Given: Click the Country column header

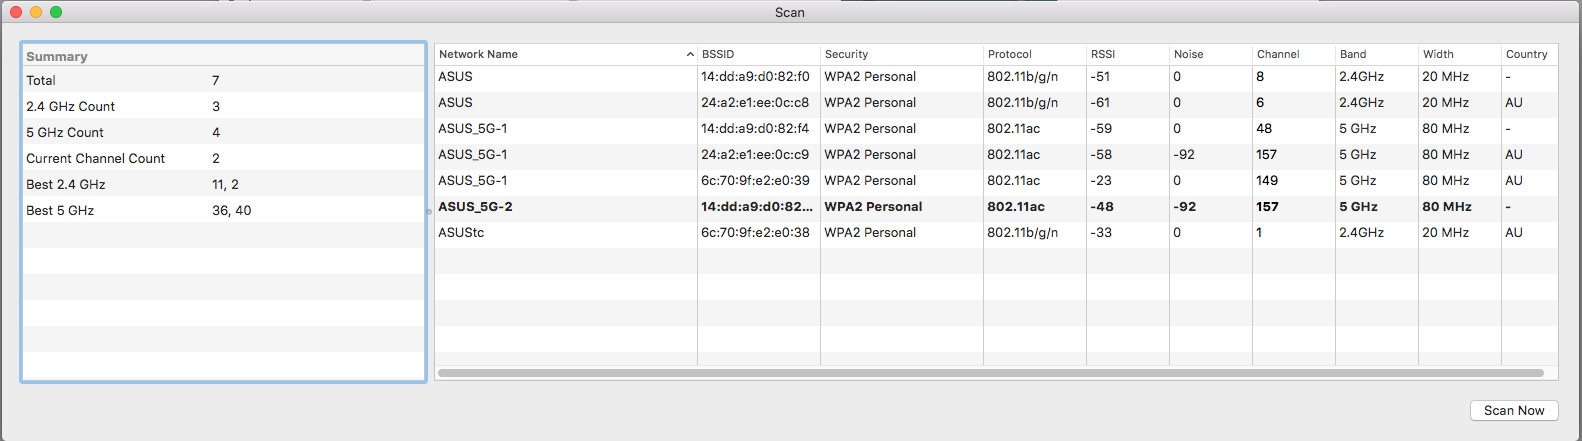Looking at the screenshot, I should pos(1526,54).
